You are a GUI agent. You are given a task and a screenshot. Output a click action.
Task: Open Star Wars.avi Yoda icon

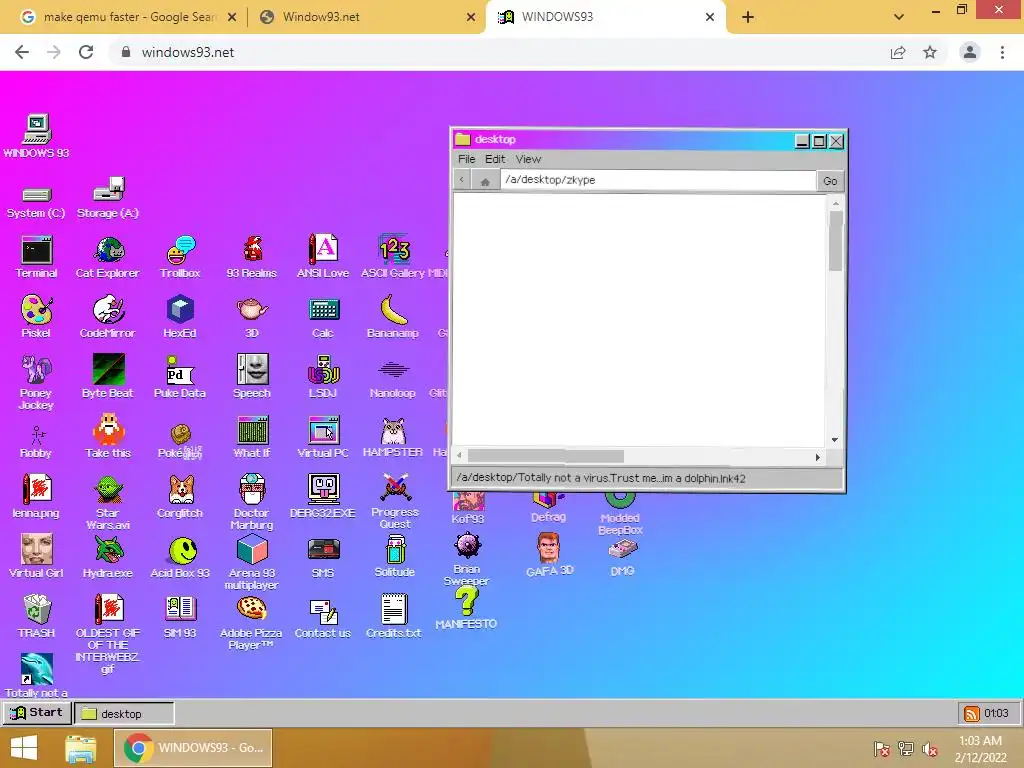tap(108, 502)
